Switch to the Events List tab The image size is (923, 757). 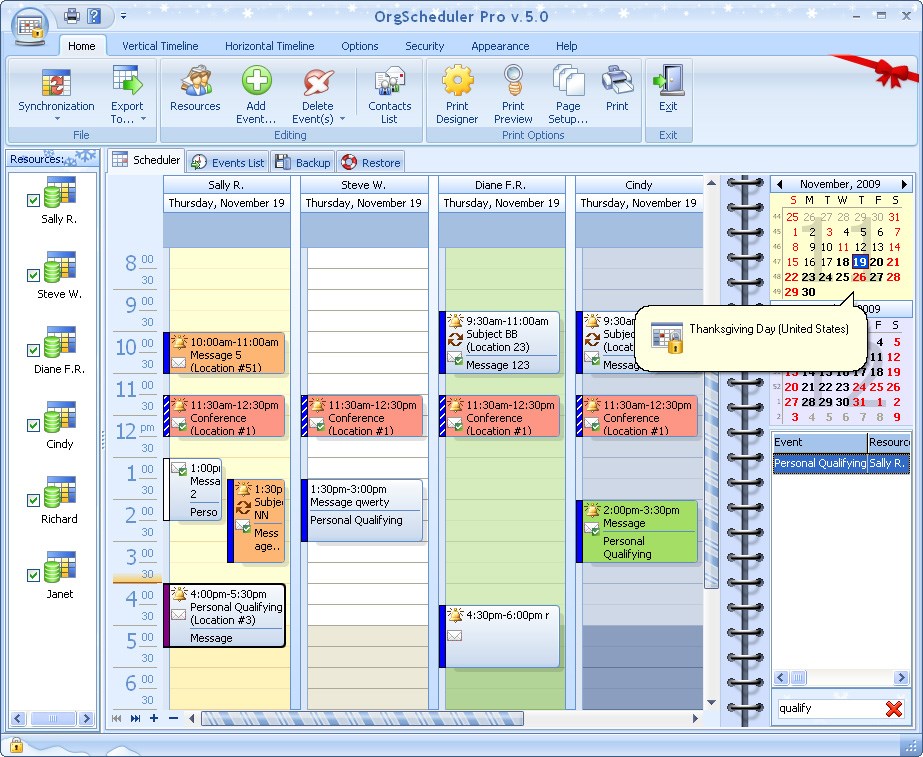(228, 162)
